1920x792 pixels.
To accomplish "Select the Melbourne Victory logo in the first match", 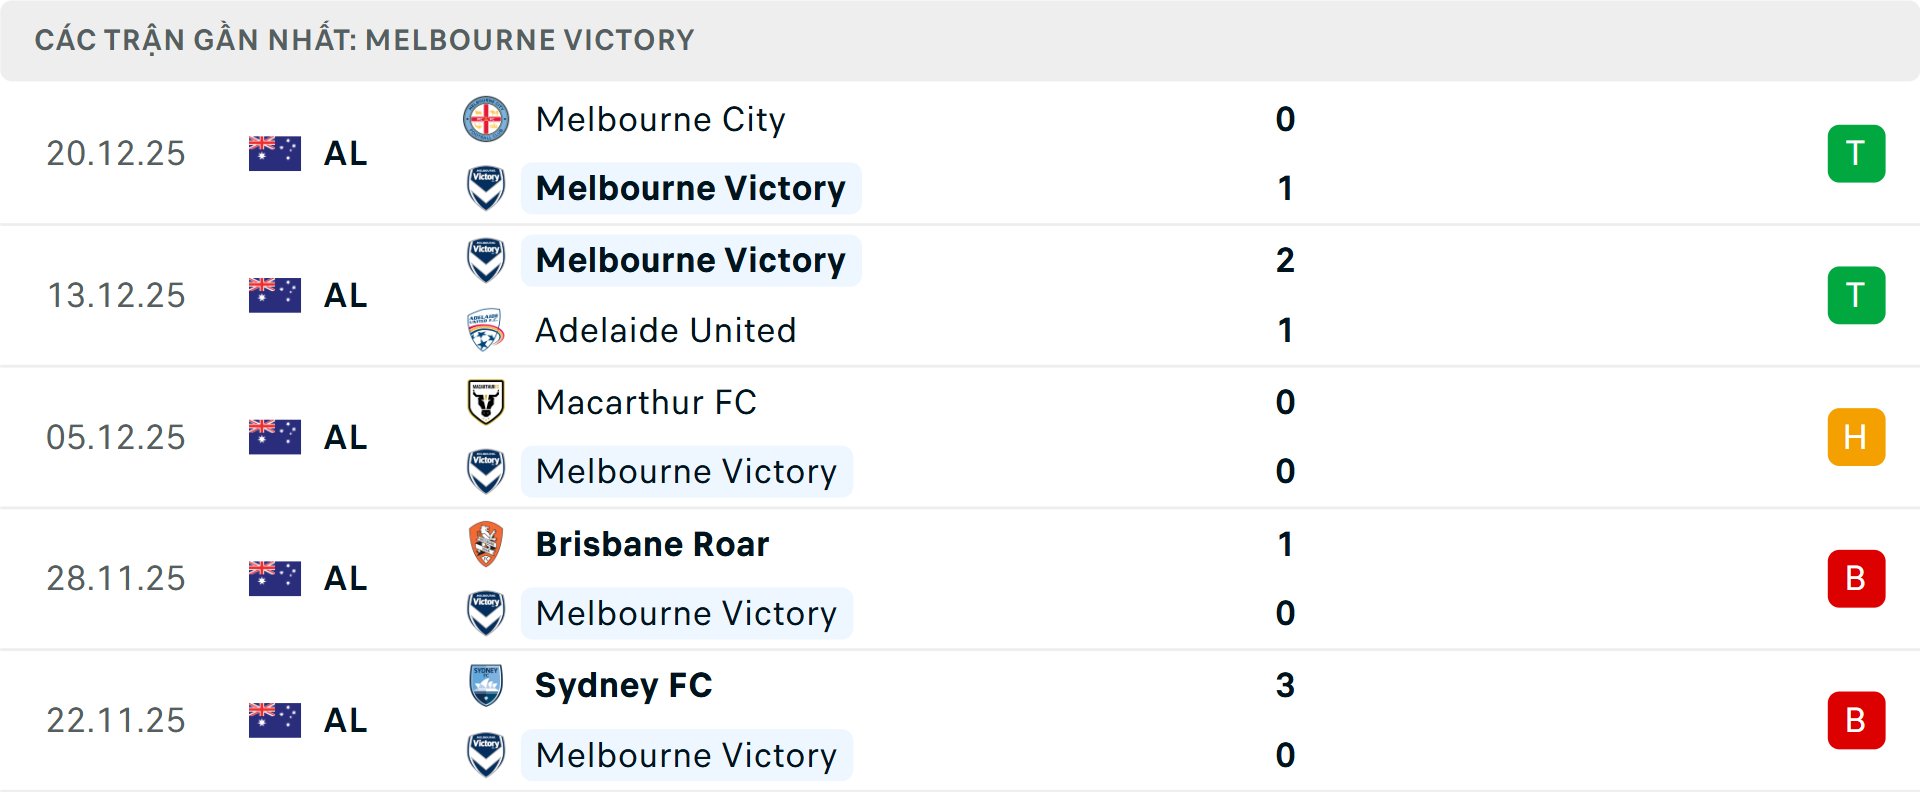I will tap(487, 188).
